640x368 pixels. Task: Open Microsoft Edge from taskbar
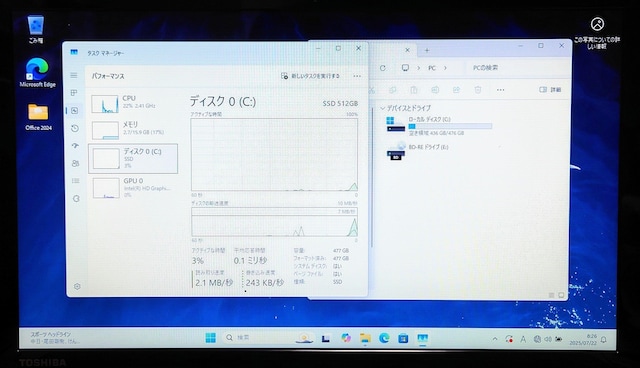tap(384, 338)
